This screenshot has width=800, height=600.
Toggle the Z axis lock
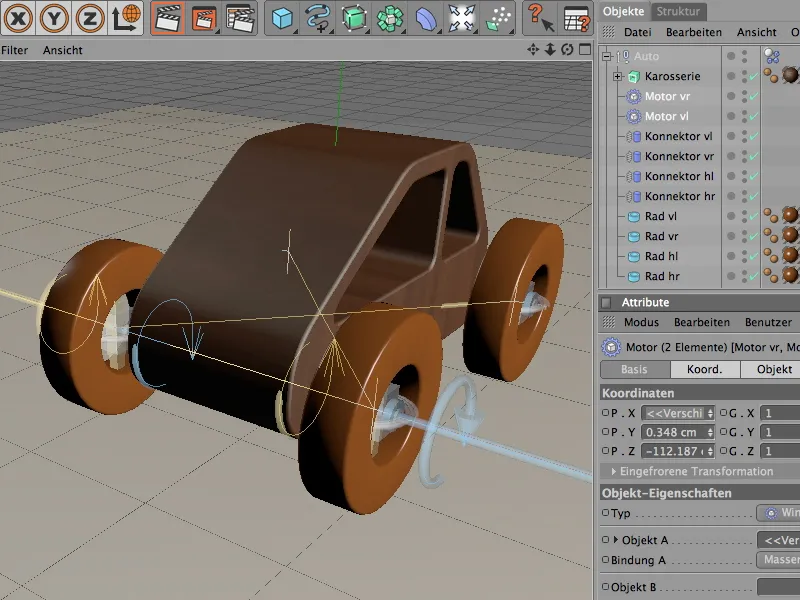click(91, 18)
